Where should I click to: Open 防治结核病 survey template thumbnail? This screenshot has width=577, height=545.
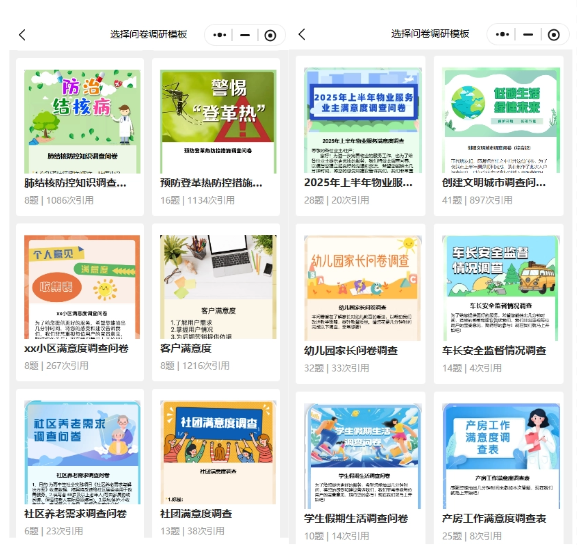click(x=82, y=122)
